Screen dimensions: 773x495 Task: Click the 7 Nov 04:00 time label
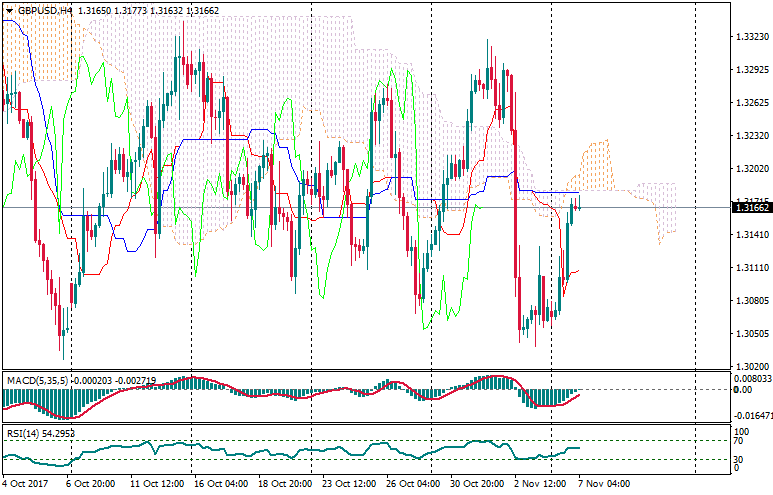point(604,484)
